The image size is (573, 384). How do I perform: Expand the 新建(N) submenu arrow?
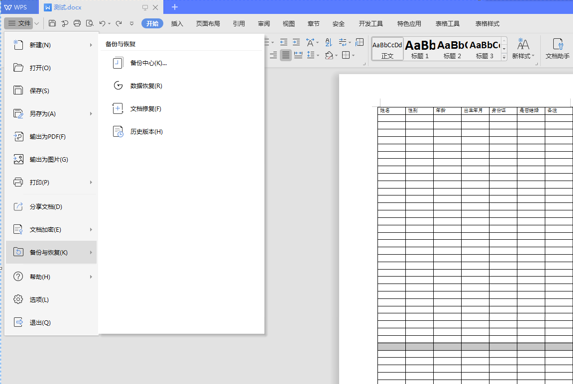coord(91,45)
